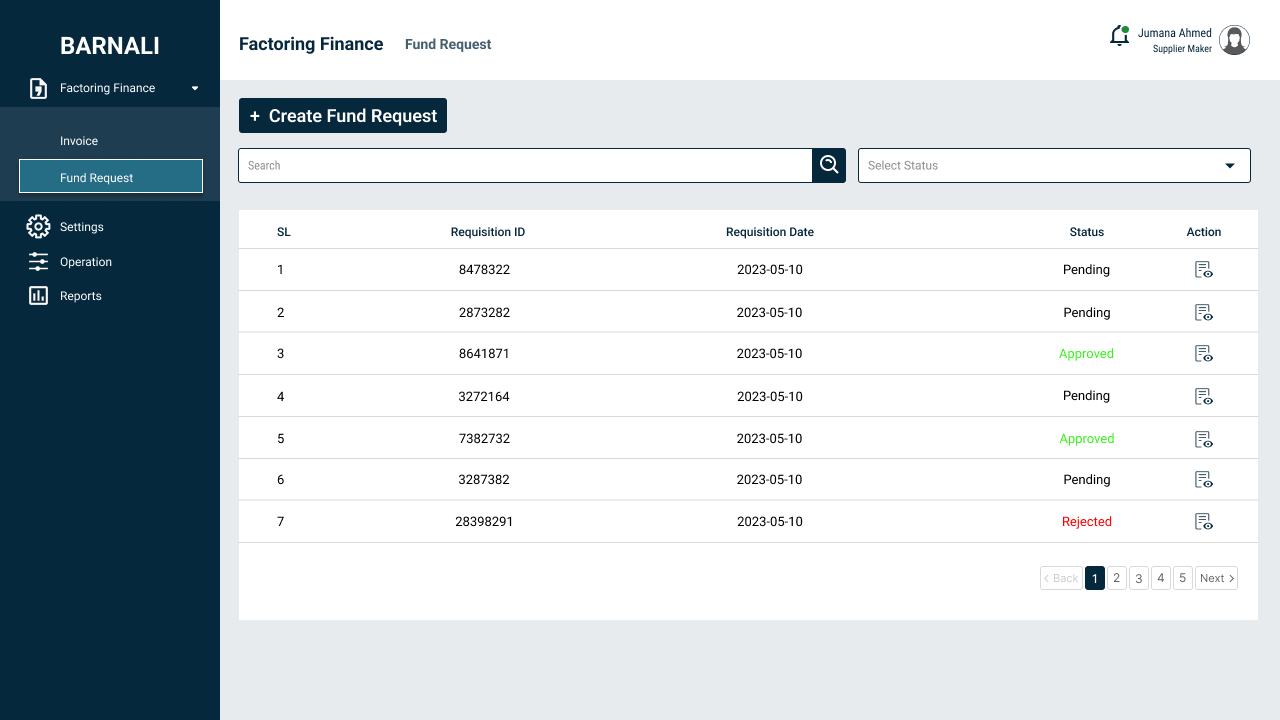Open Invoice menu item in sidebar
This screenshot has height=720, width=1280.
pyautogui.click(x=79, y=141)
